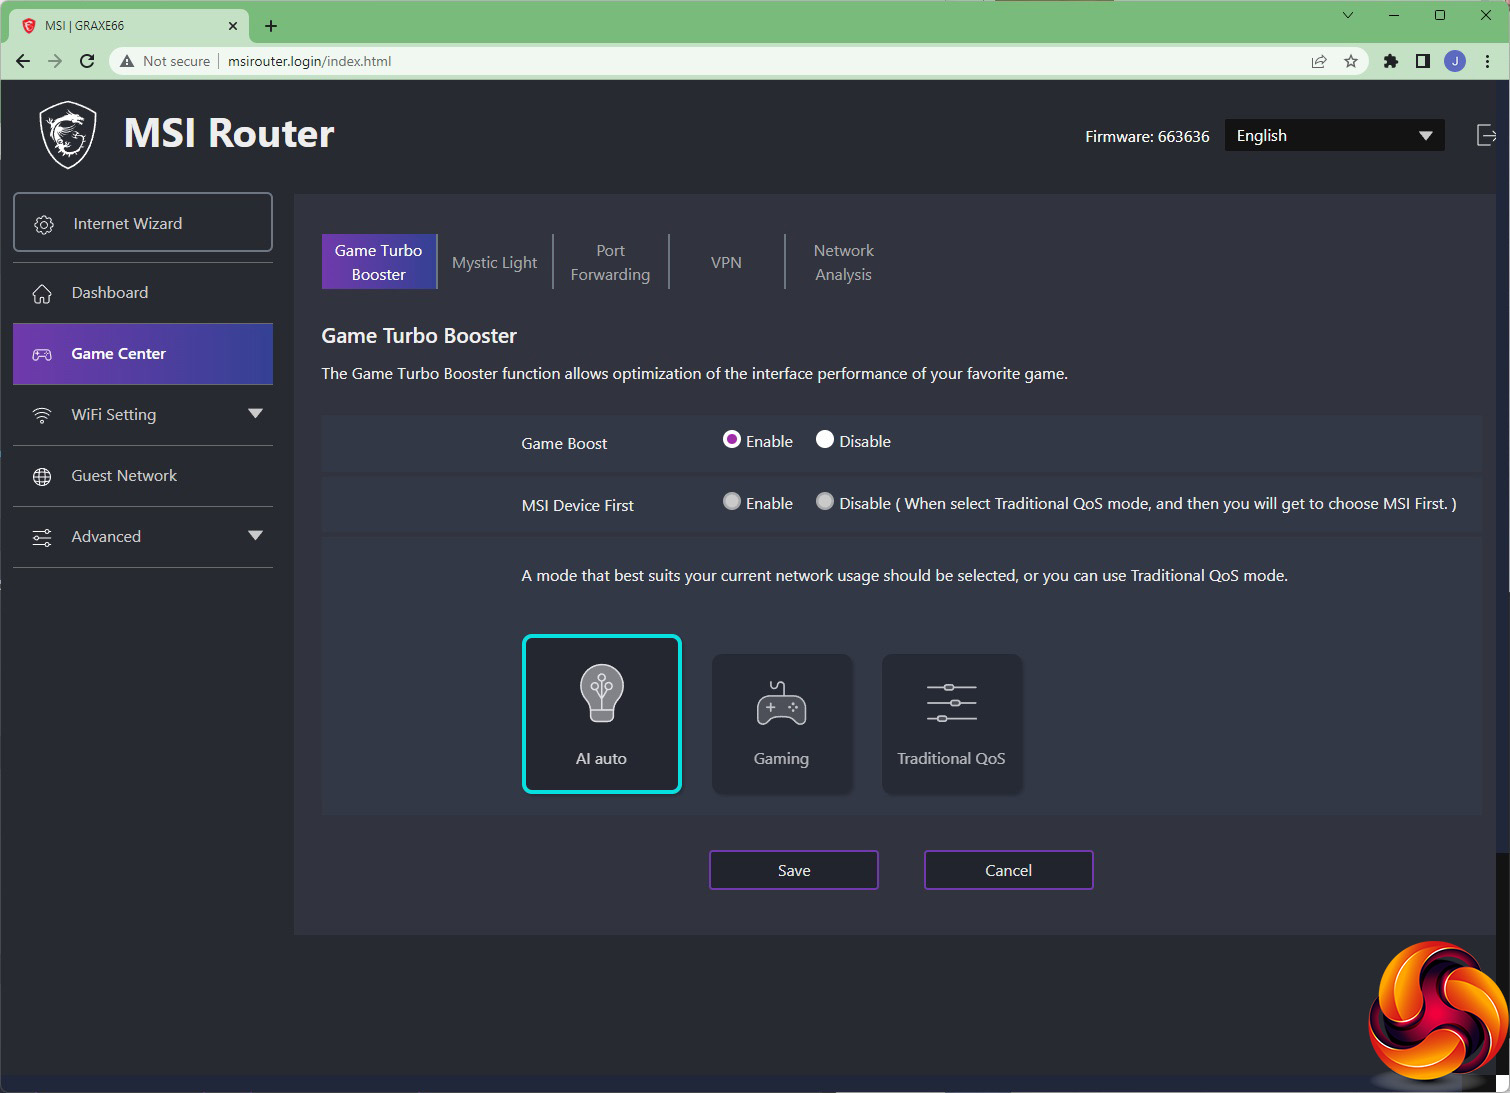Enable MSI Device First

732,502
